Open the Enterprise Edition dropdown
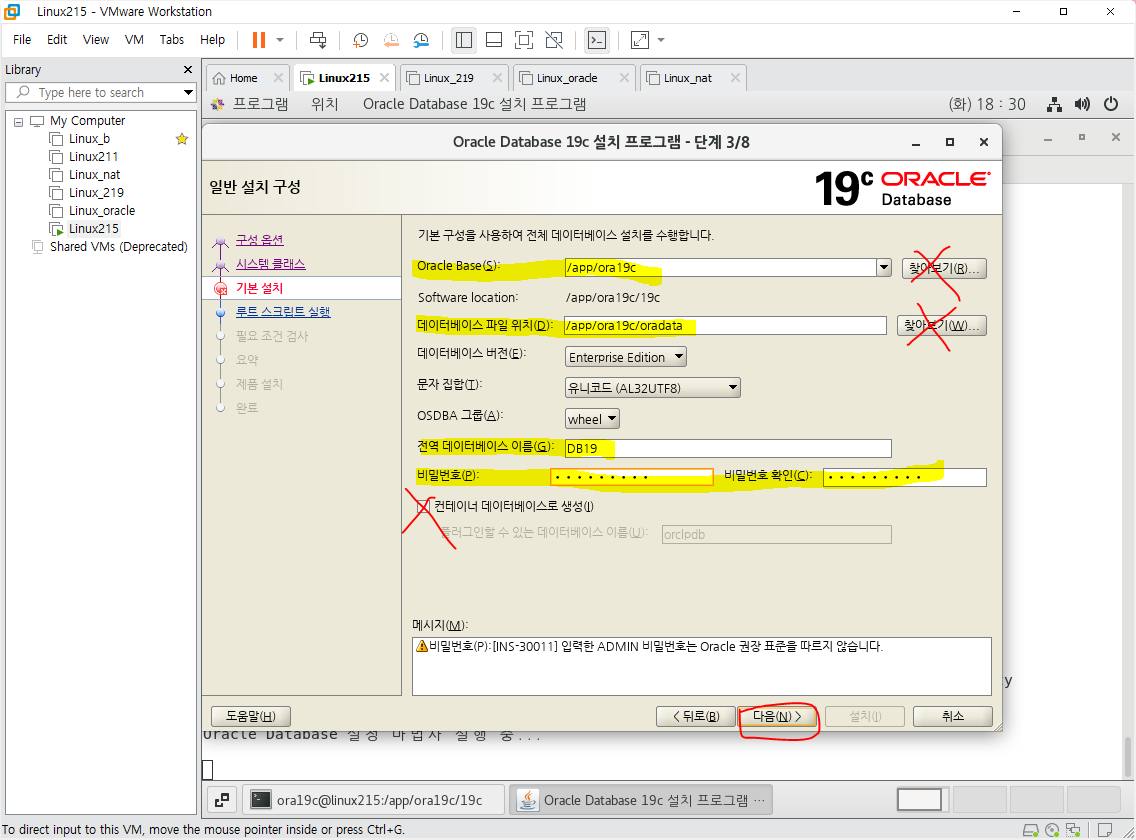 625,357
